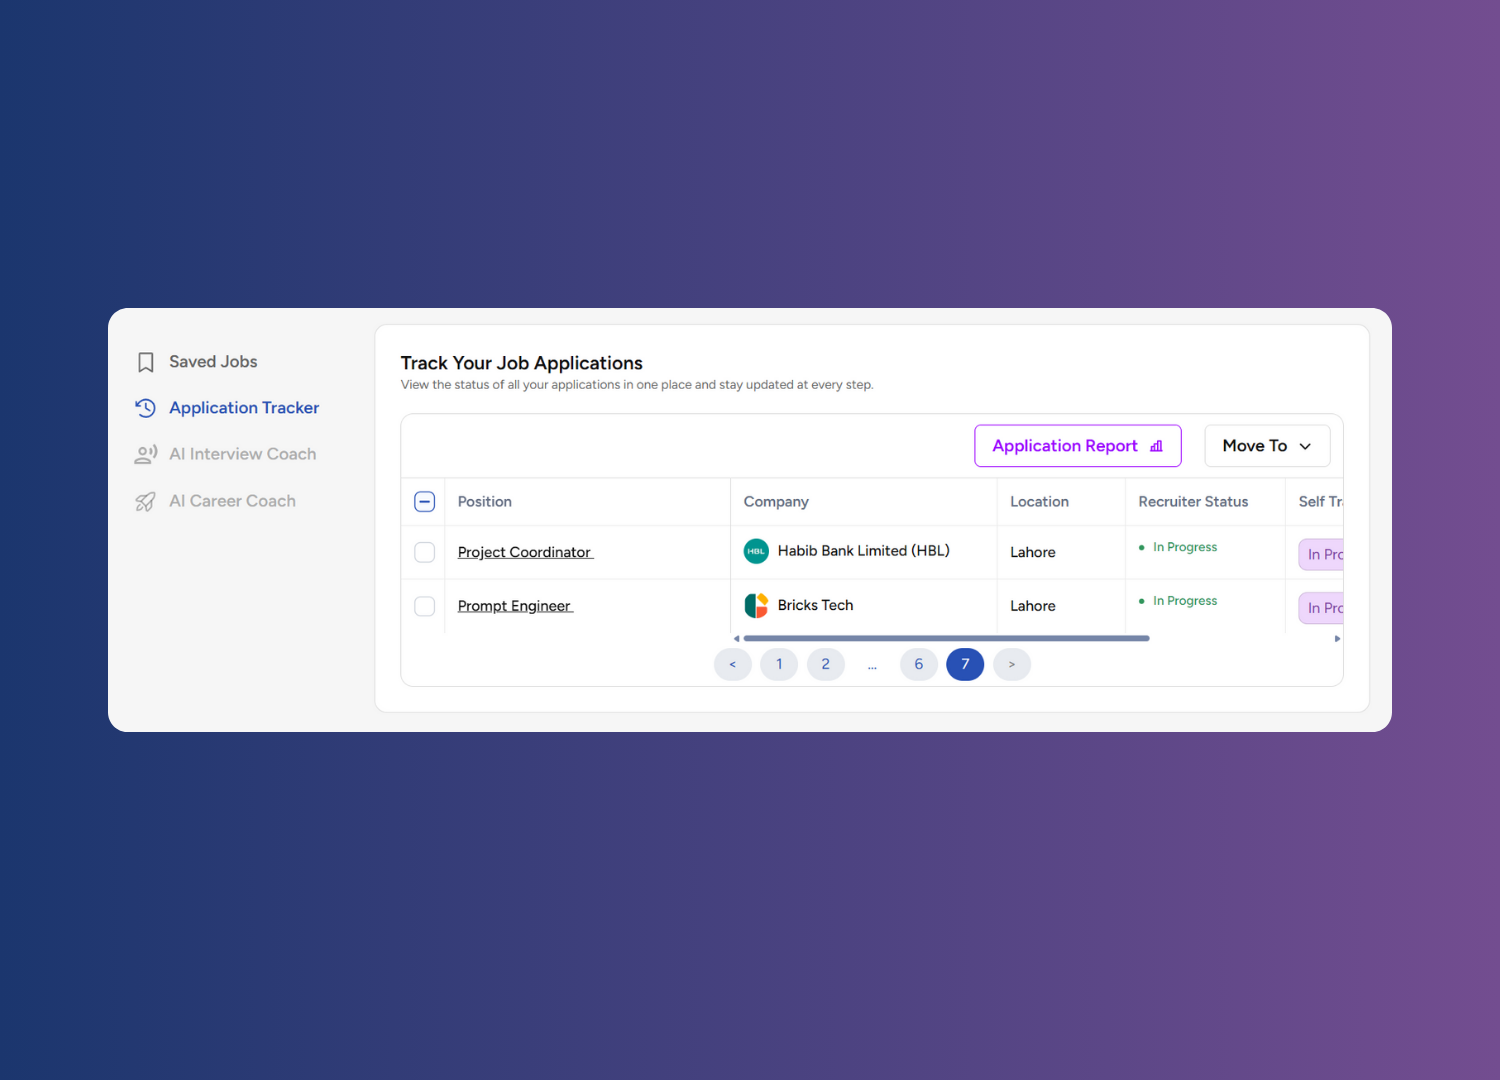Click the chart icon inside Application Report button

(x=1156, y=446)
